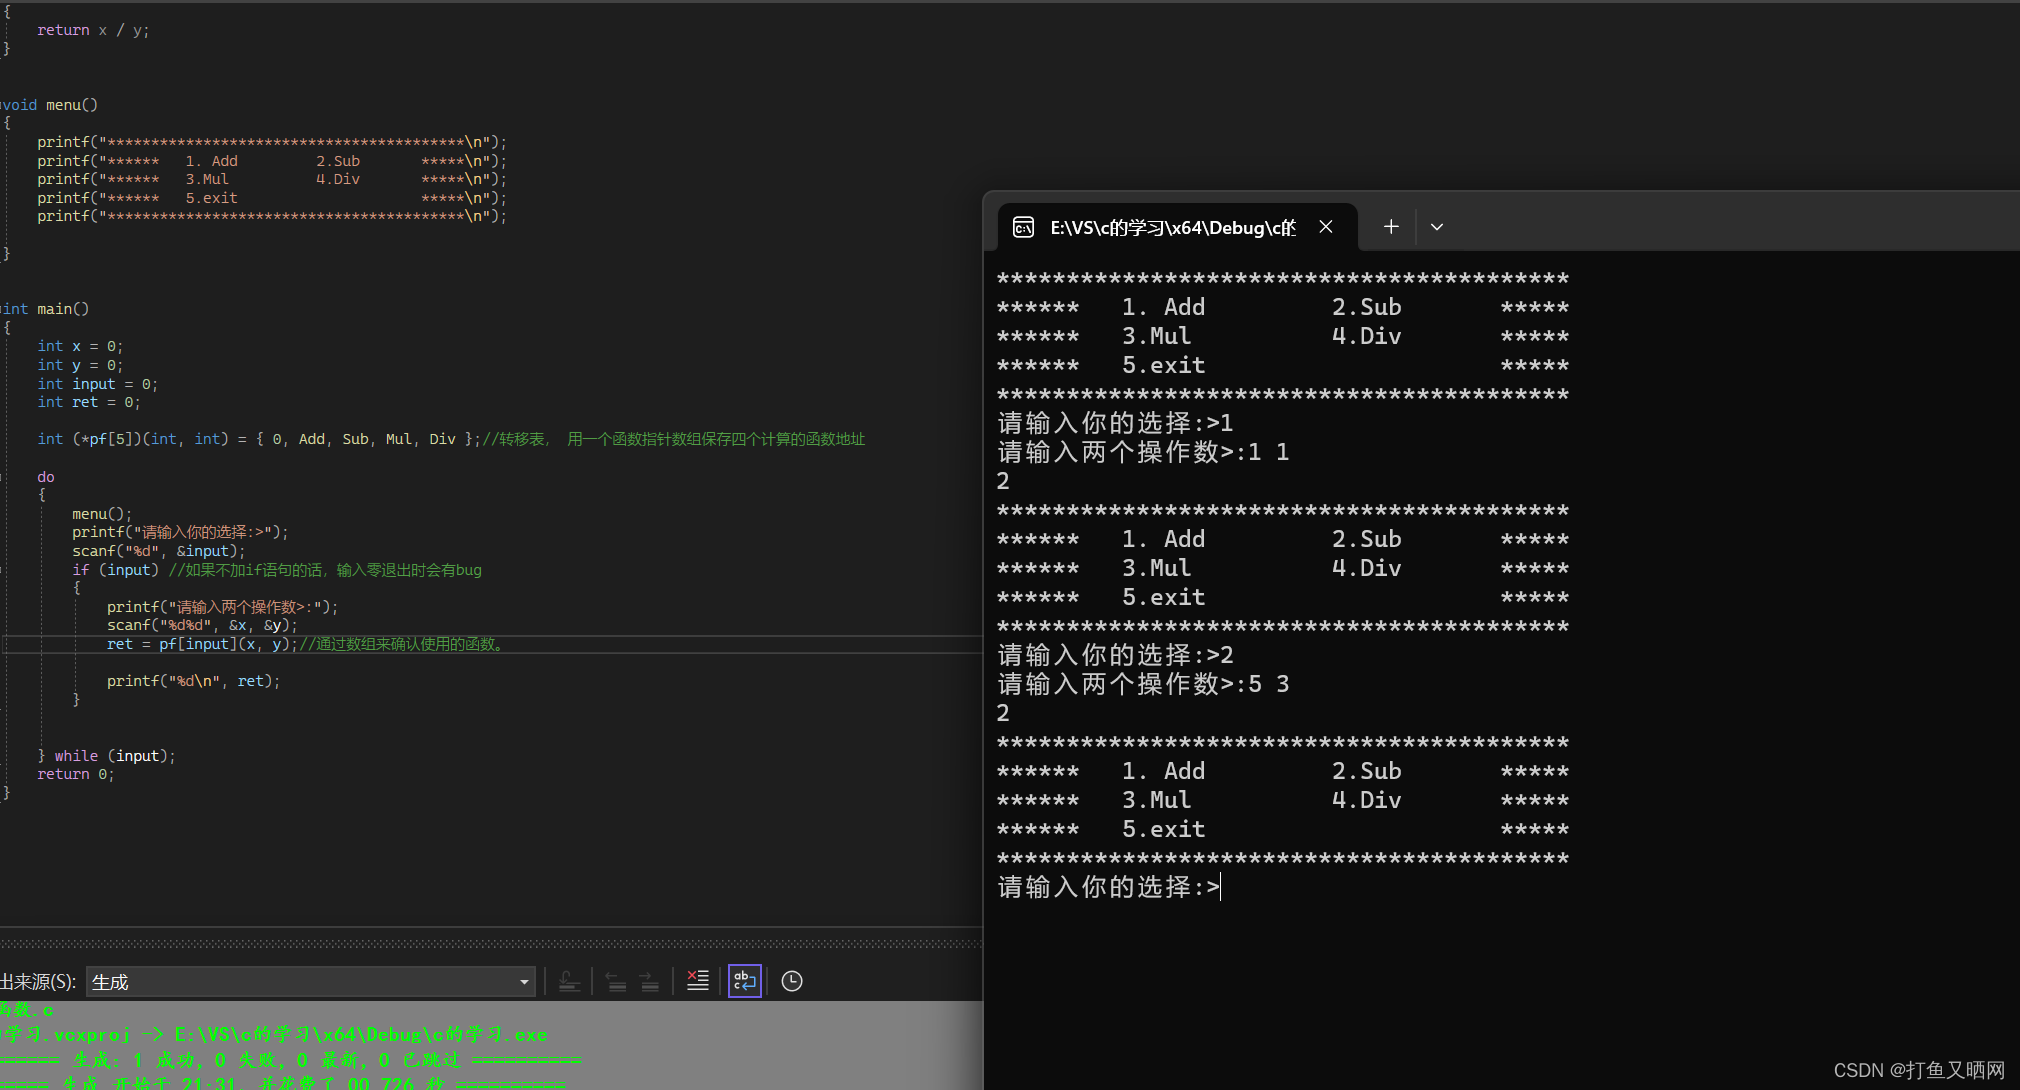Go to next message in output toolbar
The image size is (2020, 1090).
649,982
